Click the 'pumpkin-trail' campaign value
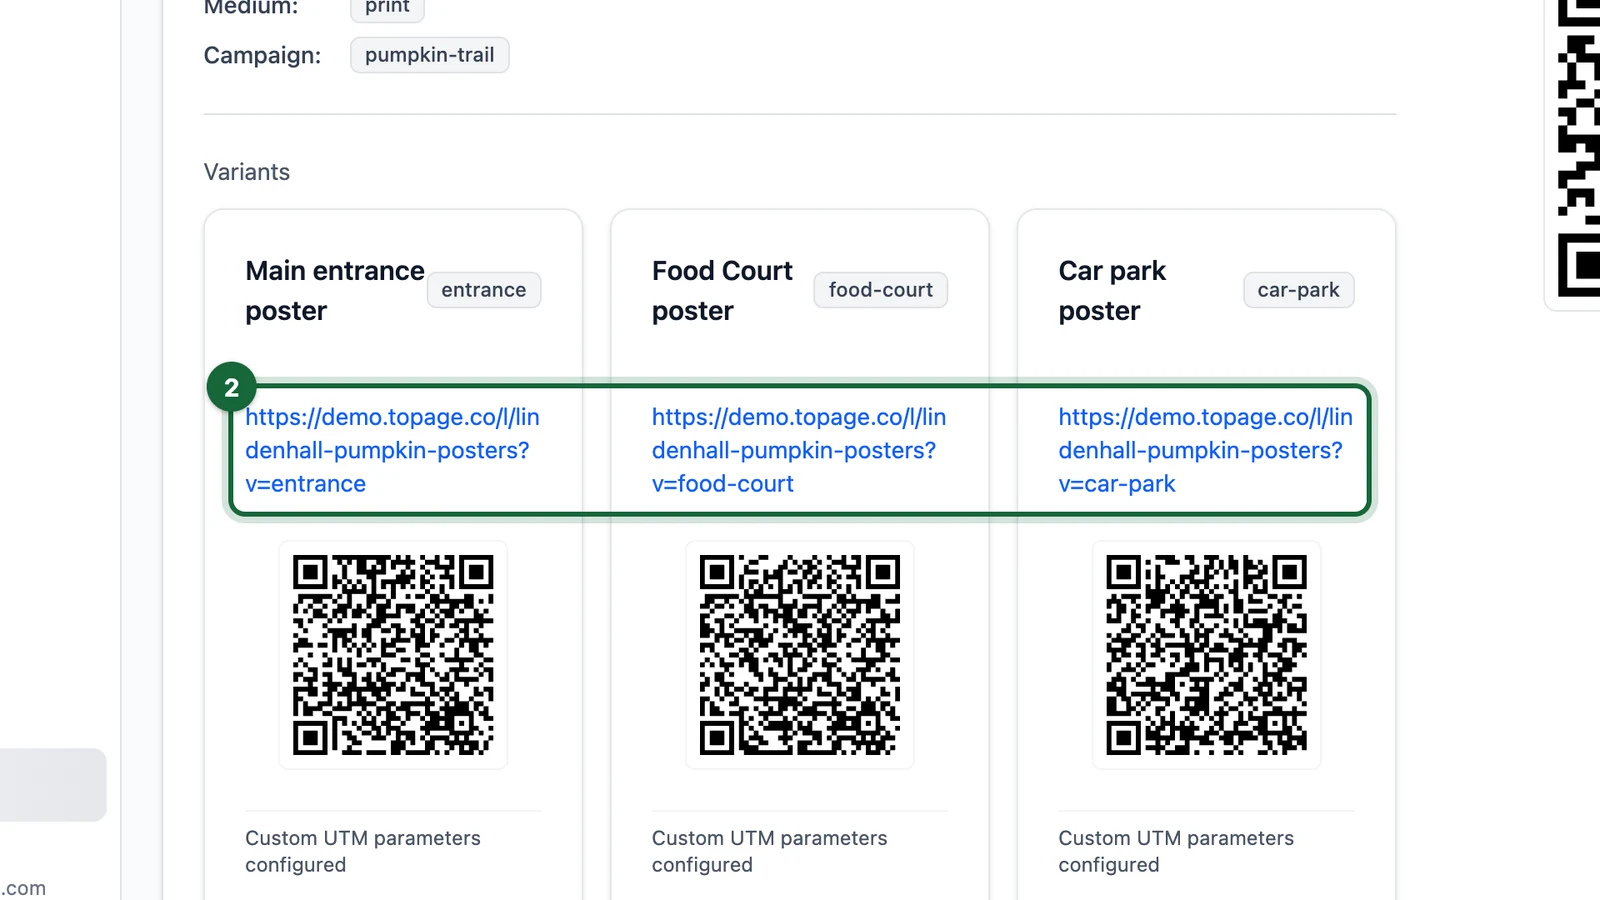The height and width of the screenshot is (900, 1600). coord(430,55)
